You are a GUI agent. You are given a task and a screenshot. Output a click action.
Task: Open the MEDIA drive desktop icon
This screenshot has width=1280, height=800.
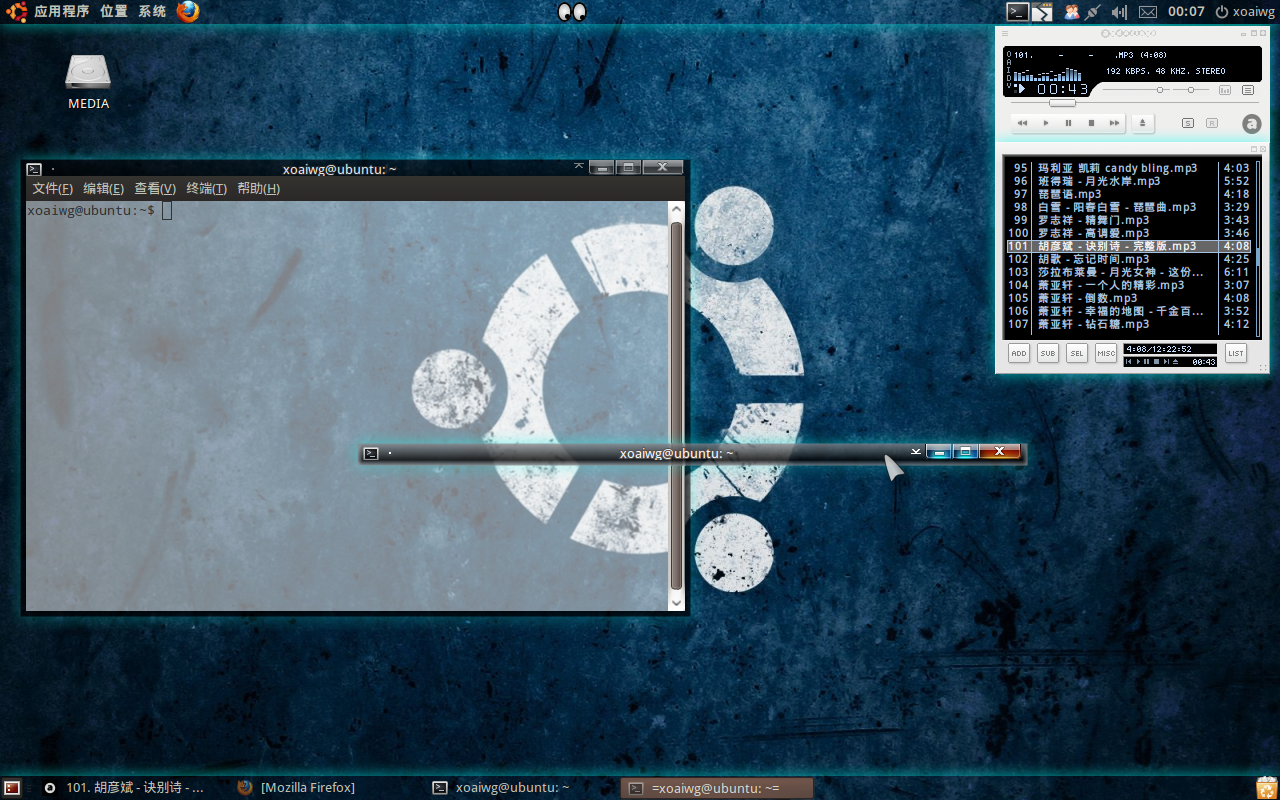coord(88,82)
